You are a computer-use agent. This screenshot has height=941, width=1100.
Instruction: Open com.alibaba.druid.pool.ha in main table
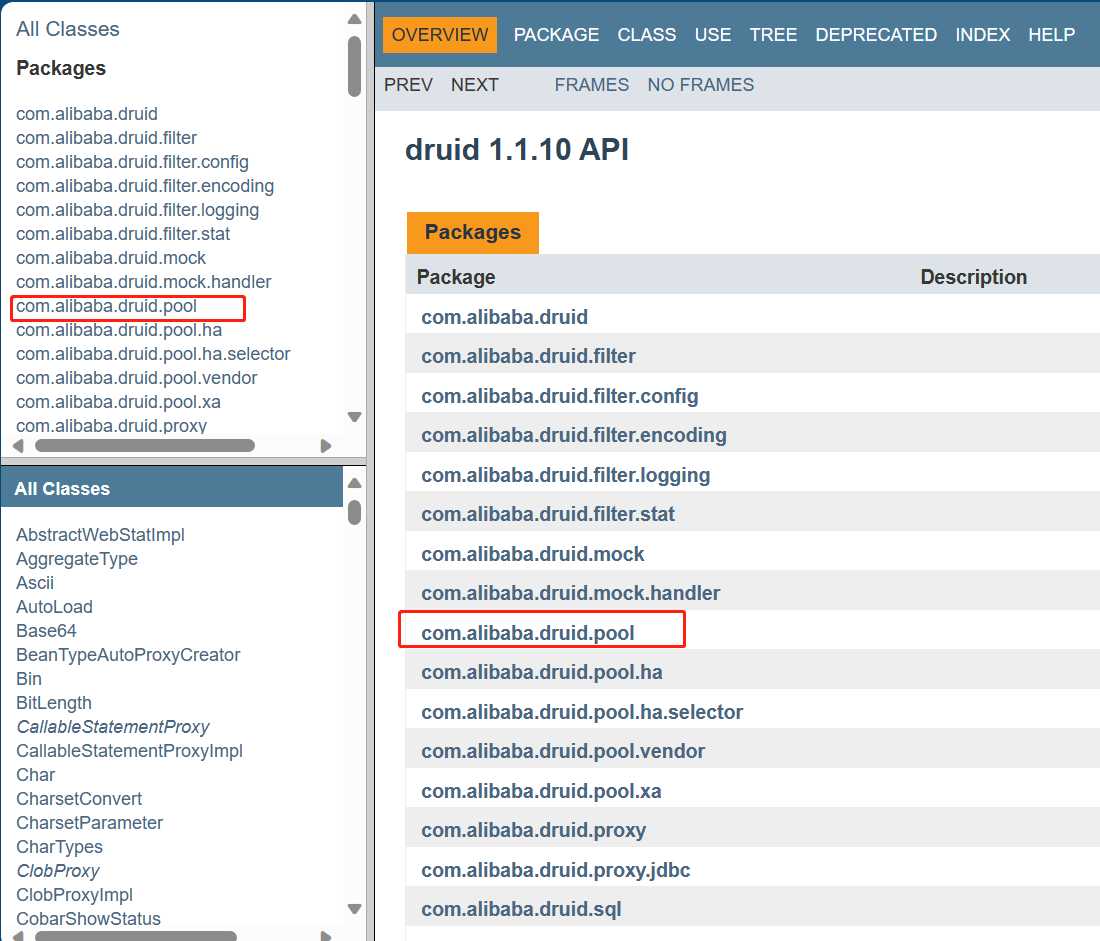(x=542, y=672)
